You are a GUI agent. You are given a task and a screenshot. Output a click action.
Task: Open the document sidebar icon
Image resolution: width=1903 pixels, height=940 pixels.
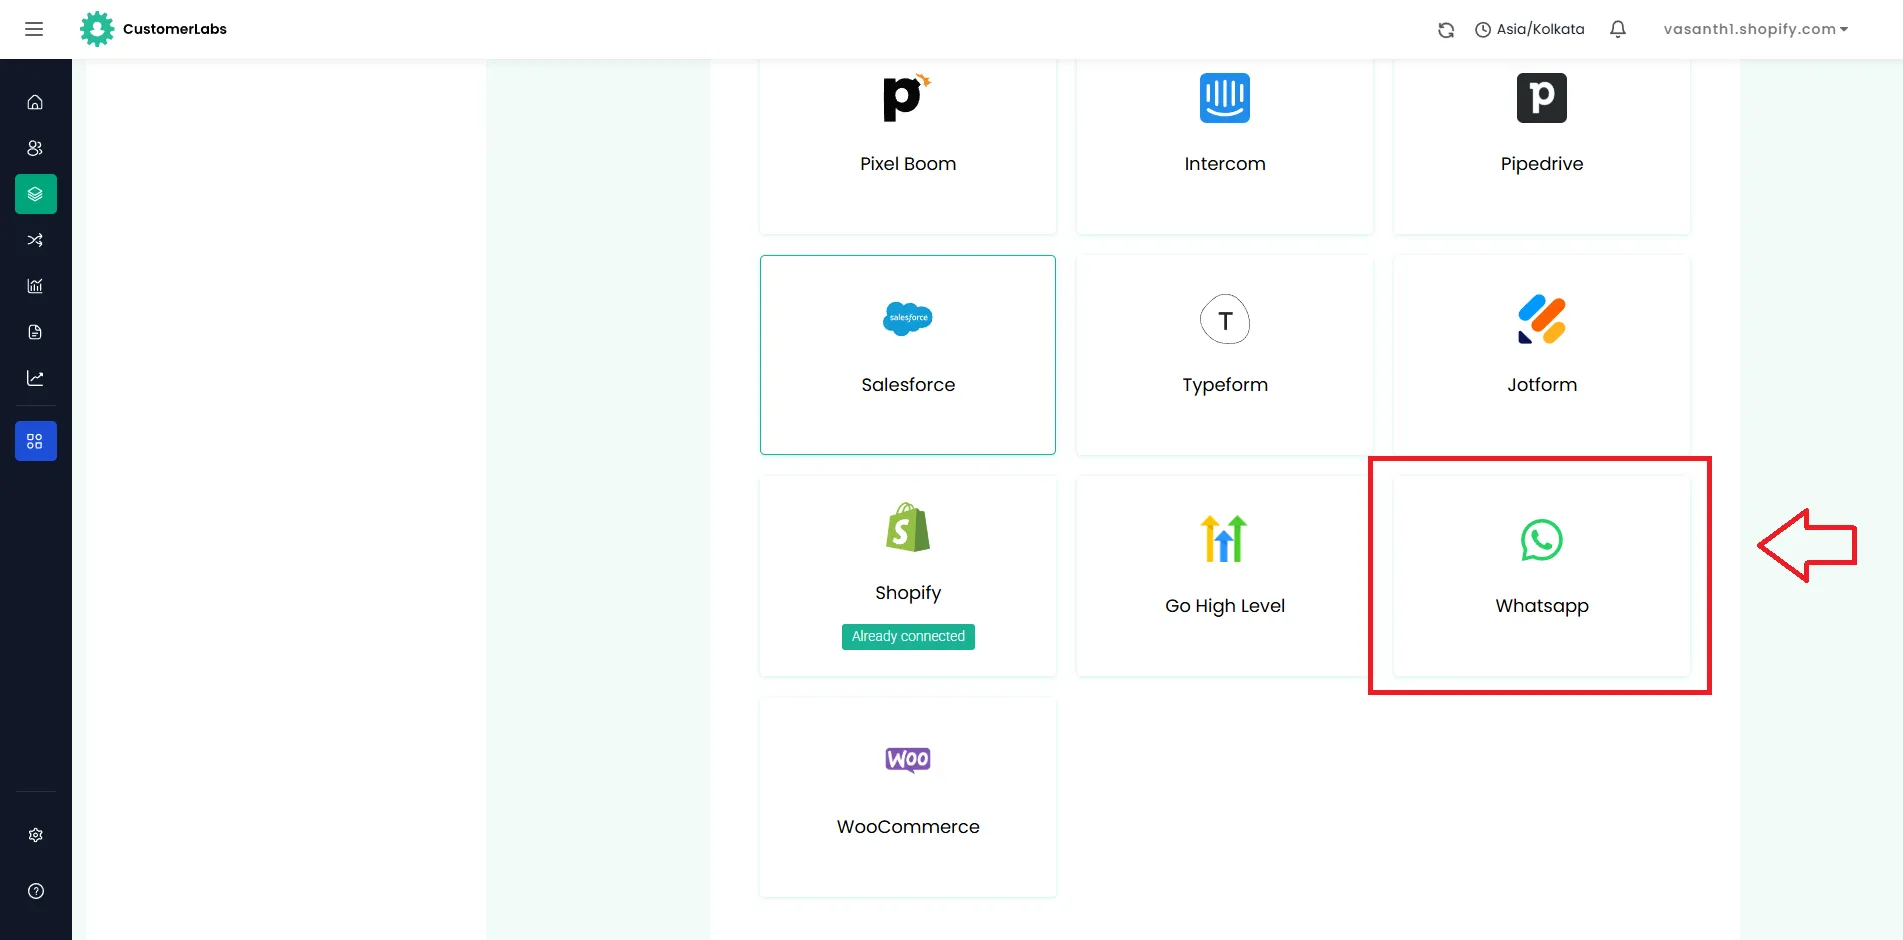click(35, 332)
